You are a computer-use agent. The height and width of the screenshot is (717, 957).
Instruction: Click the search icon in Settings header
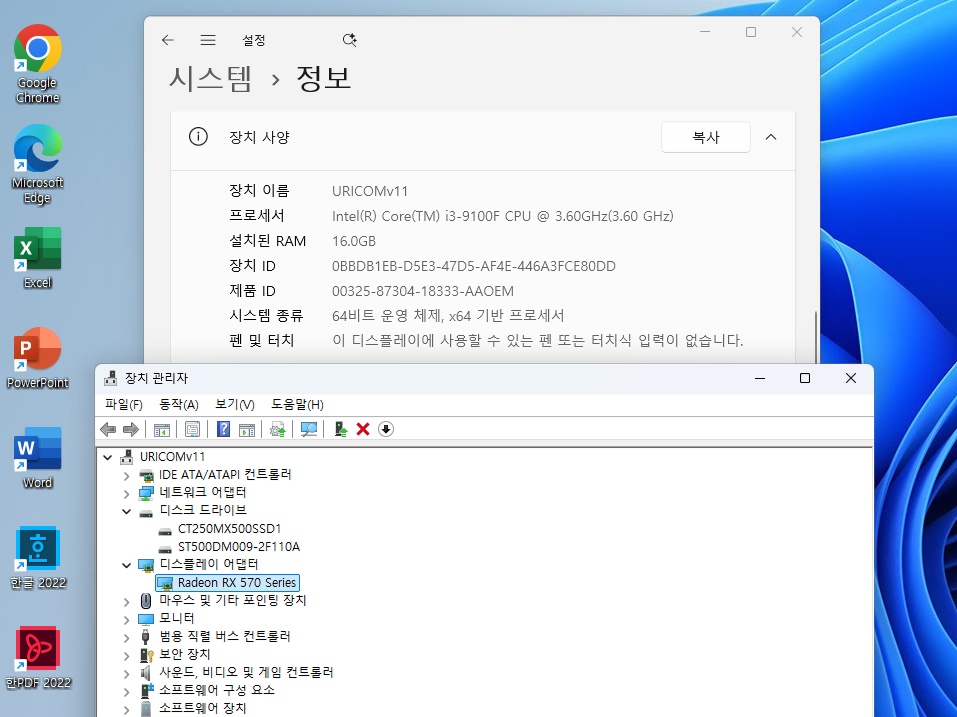pyautogui.click(x=350, y=40)
